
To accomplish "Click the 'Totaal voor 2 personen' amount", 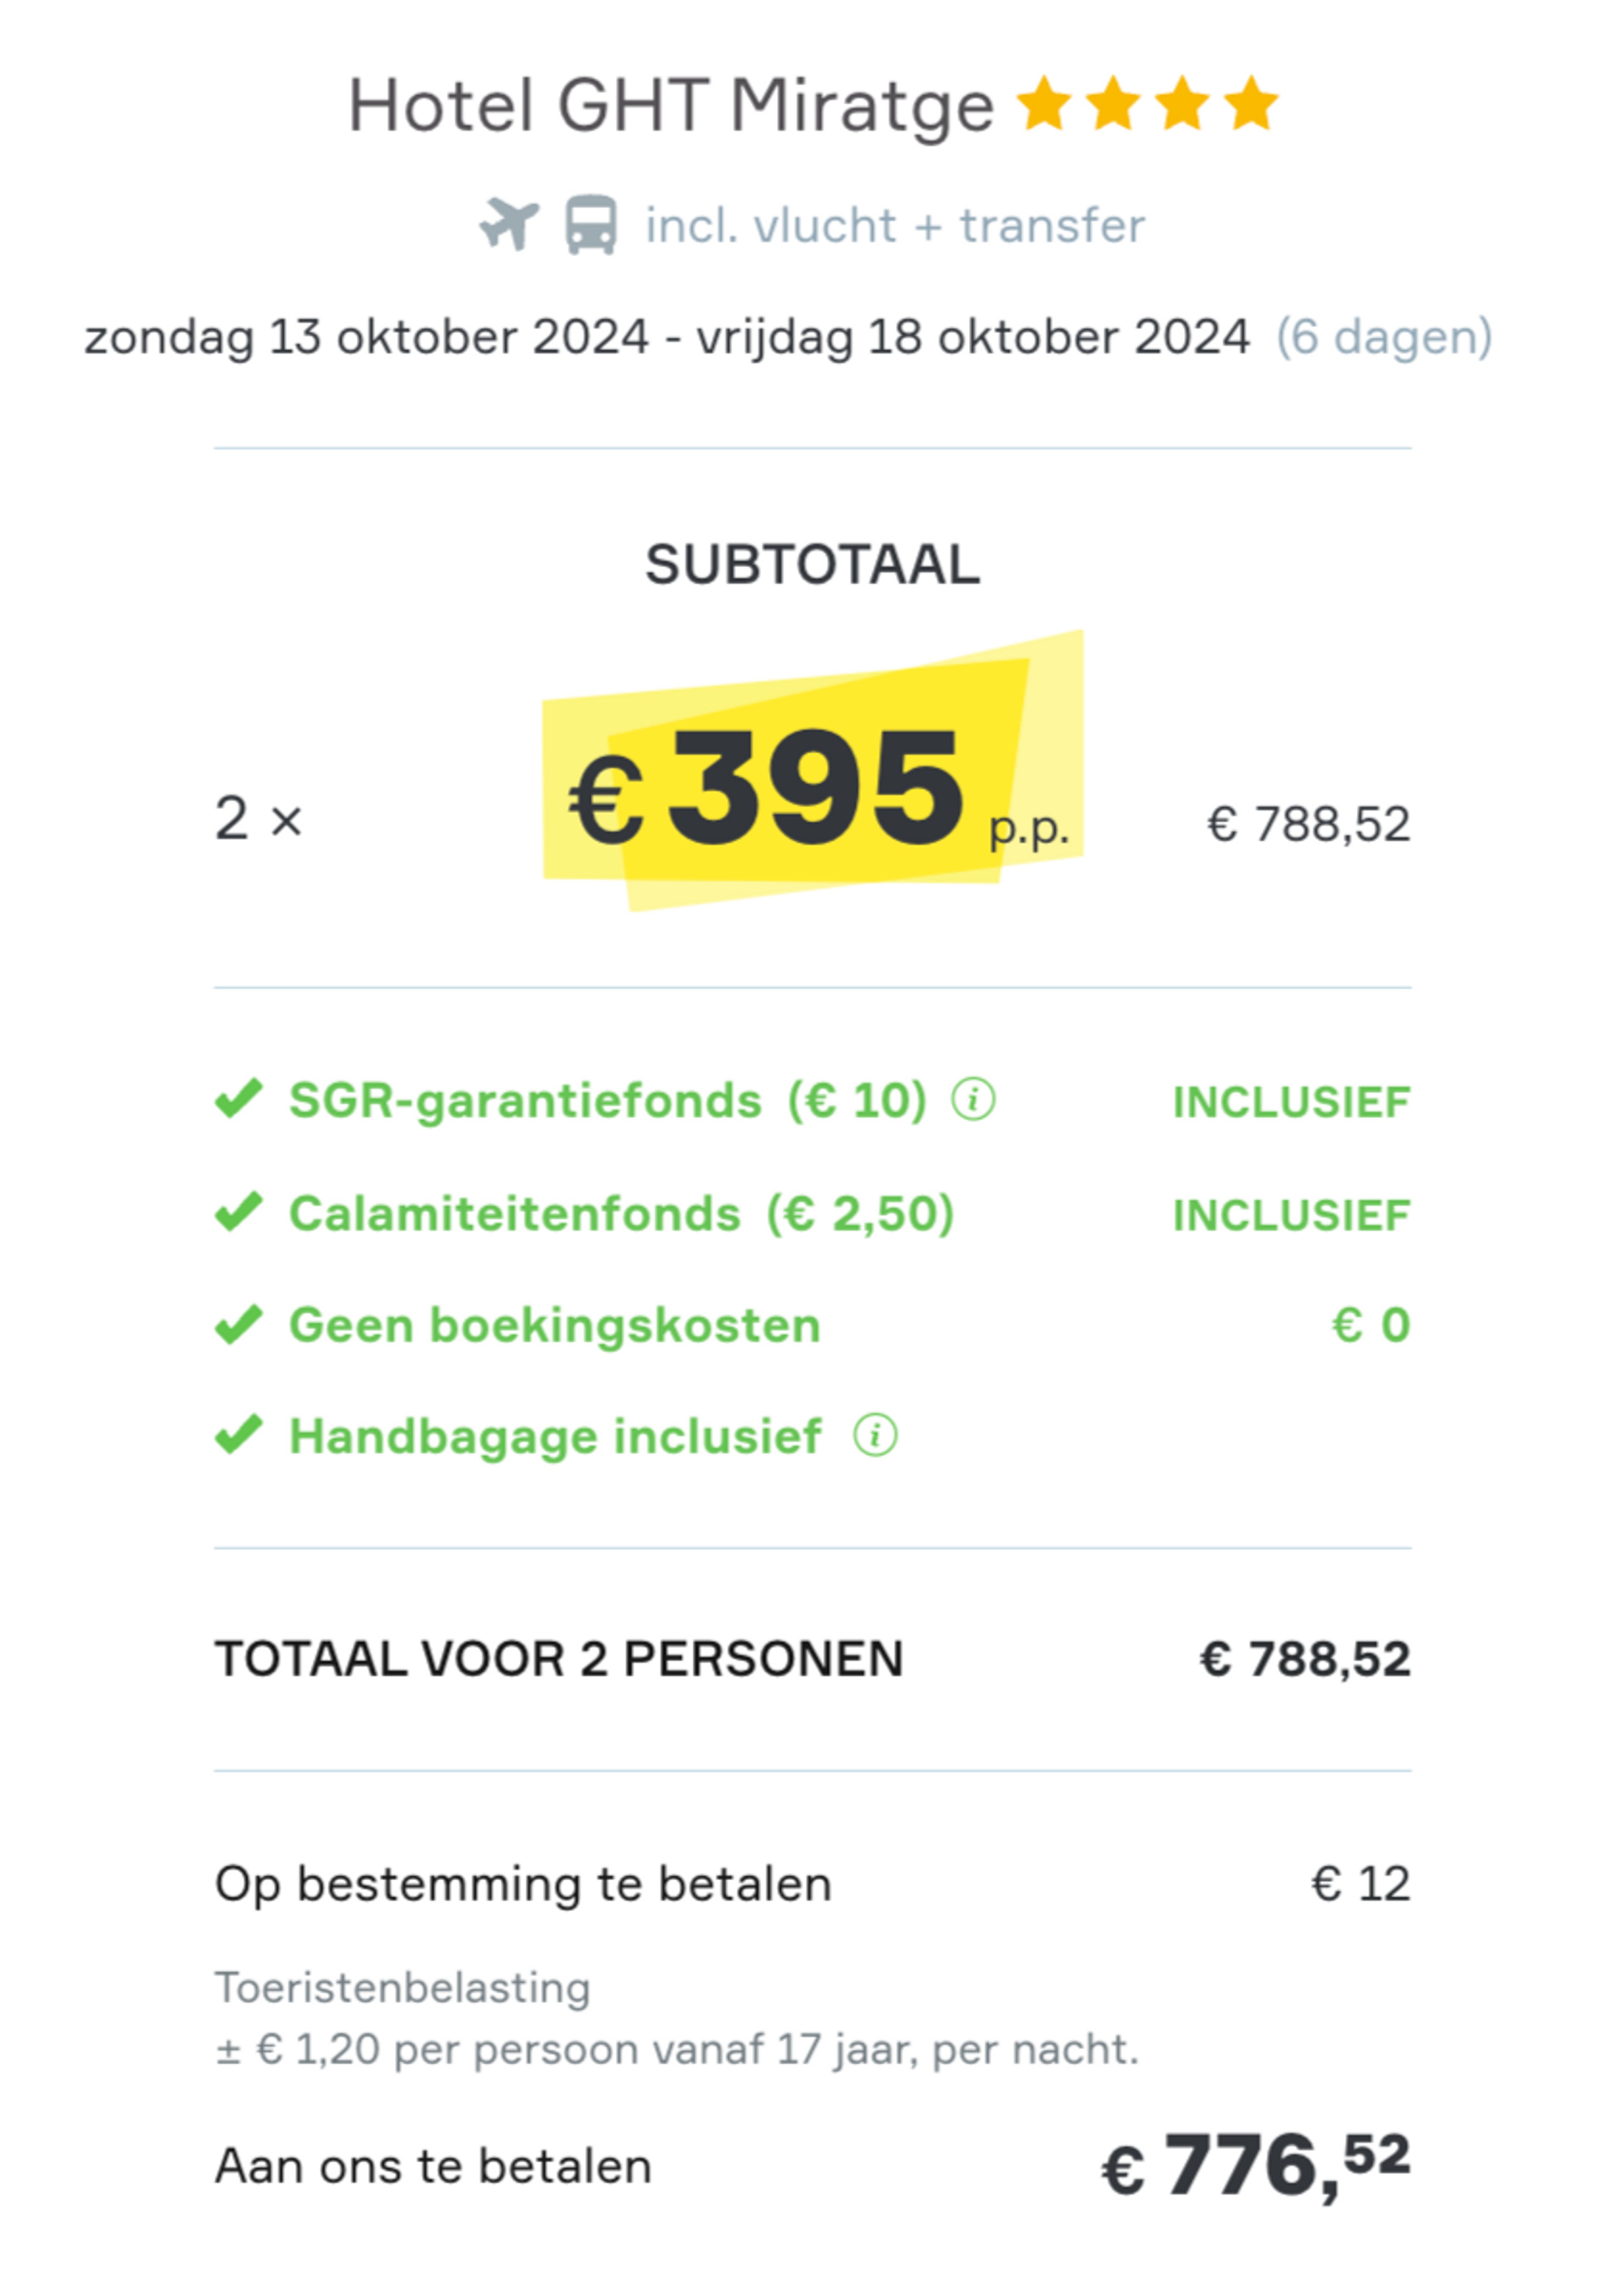I will [x=1305, y=1659].
